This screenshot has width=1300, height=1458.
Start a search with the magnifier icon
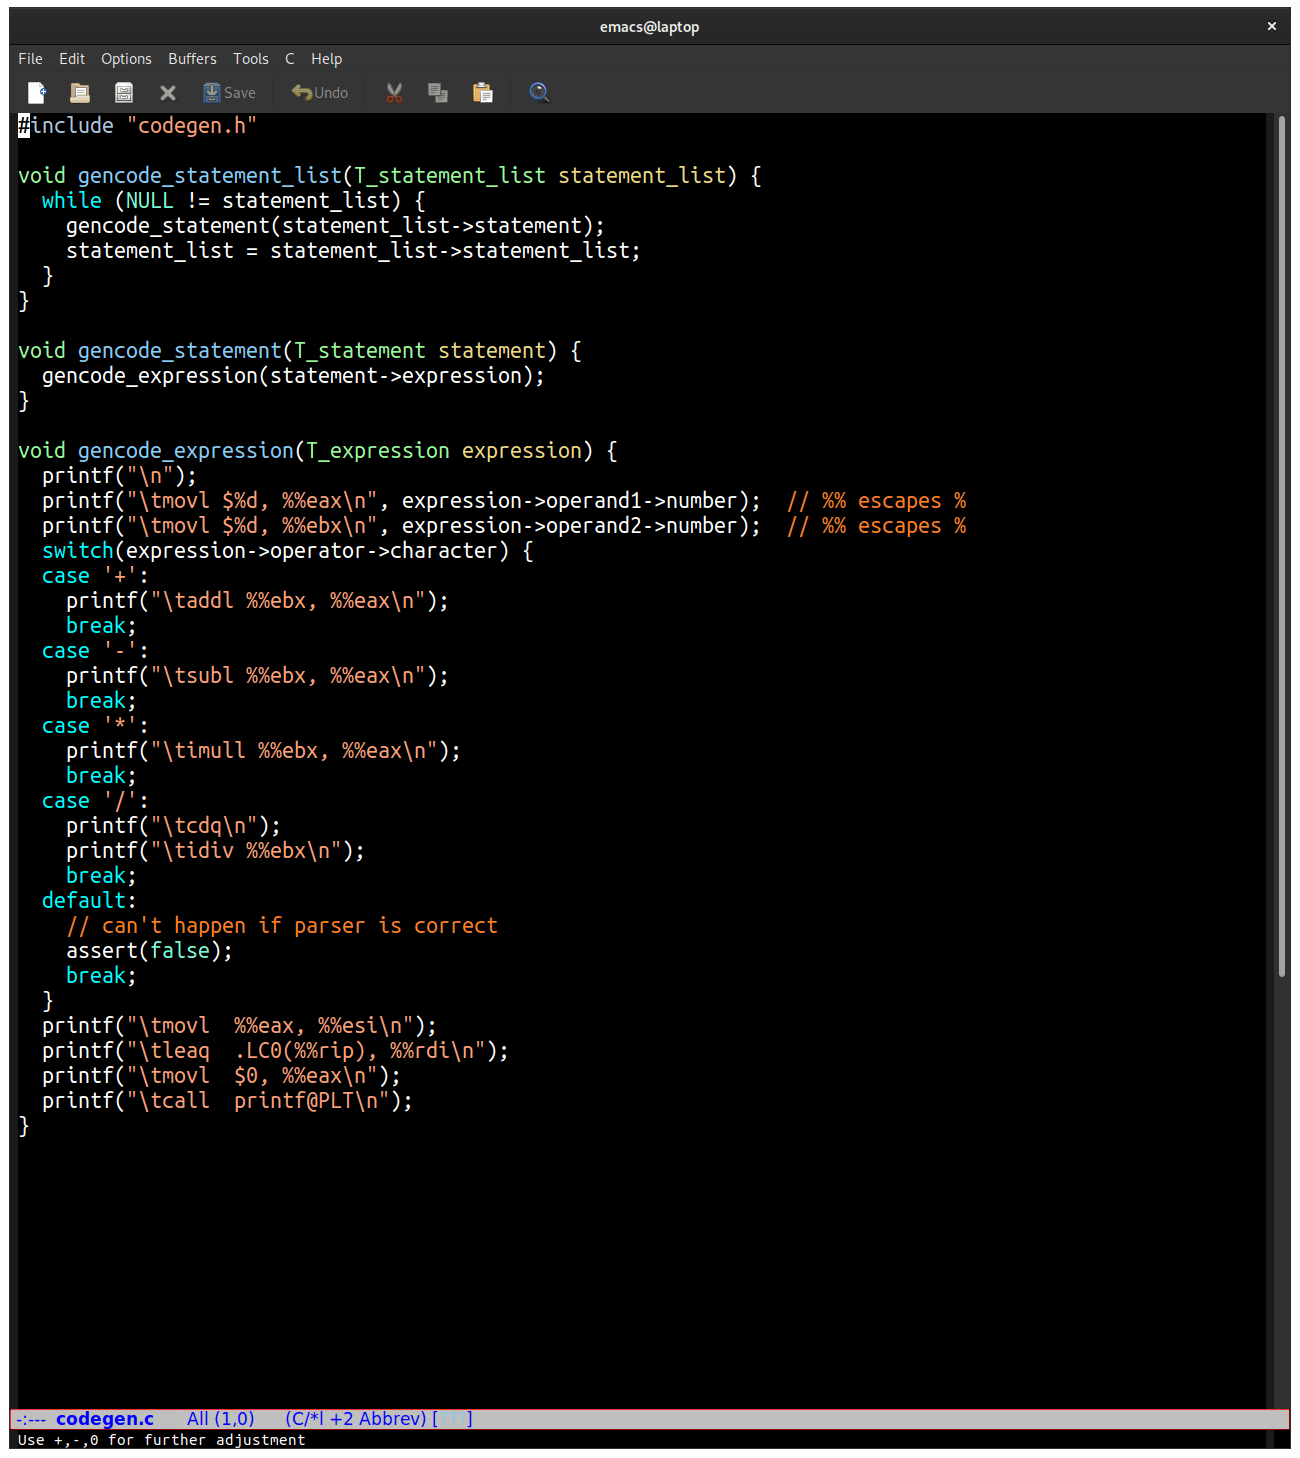[539, 92]
